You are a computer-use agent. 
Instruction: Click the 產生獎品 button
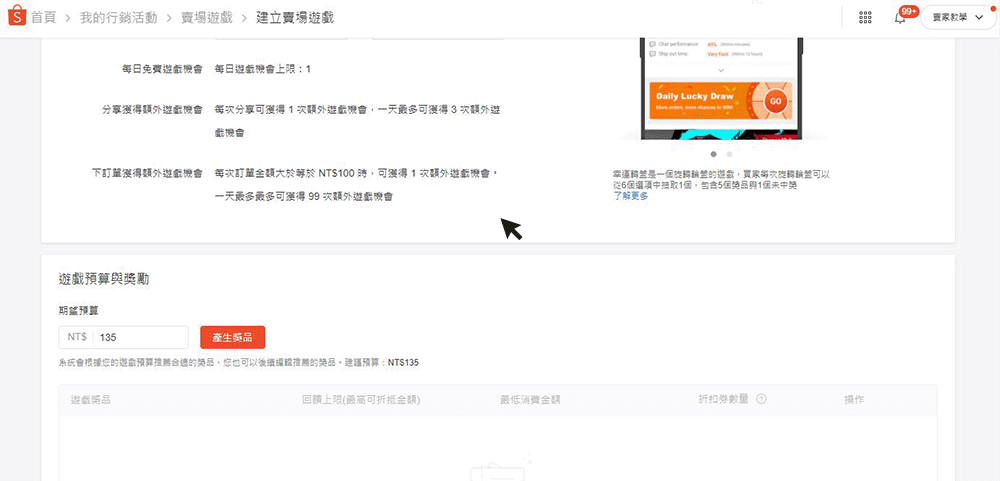tap(232, 337)
